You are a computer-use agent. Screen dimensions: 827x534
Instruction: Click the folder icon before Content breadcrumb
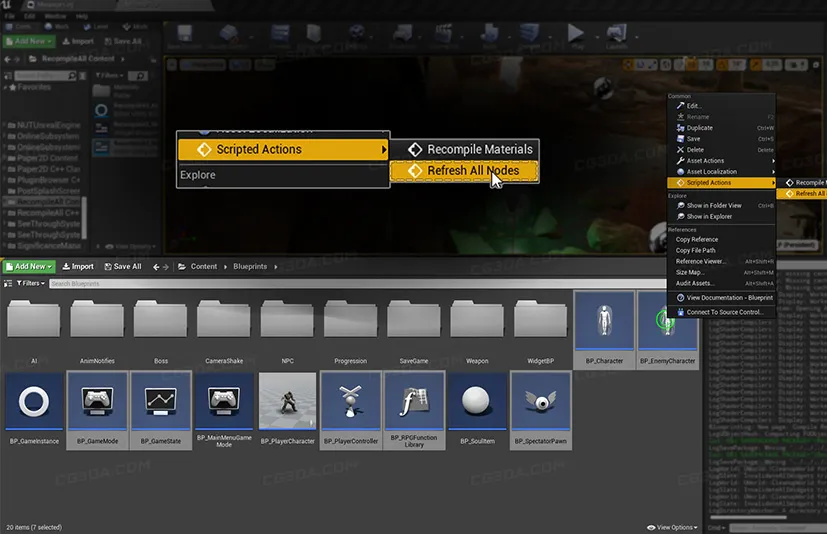pos(182,267)
